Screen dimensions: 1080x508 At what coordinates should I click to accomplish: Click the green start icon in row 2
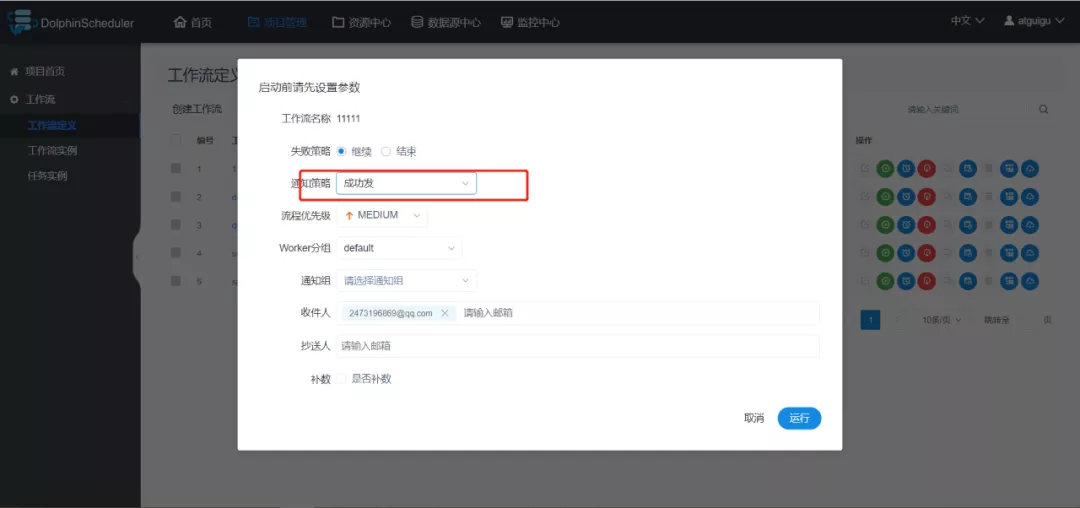[885, 197]
